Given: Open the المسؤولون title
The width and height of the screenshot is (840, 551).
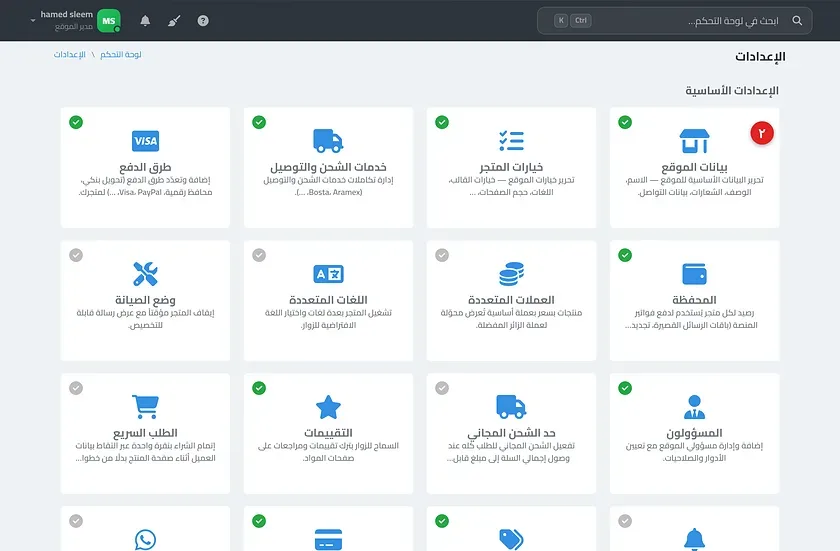Looking at the screenshot, I should tap(694, 433).
